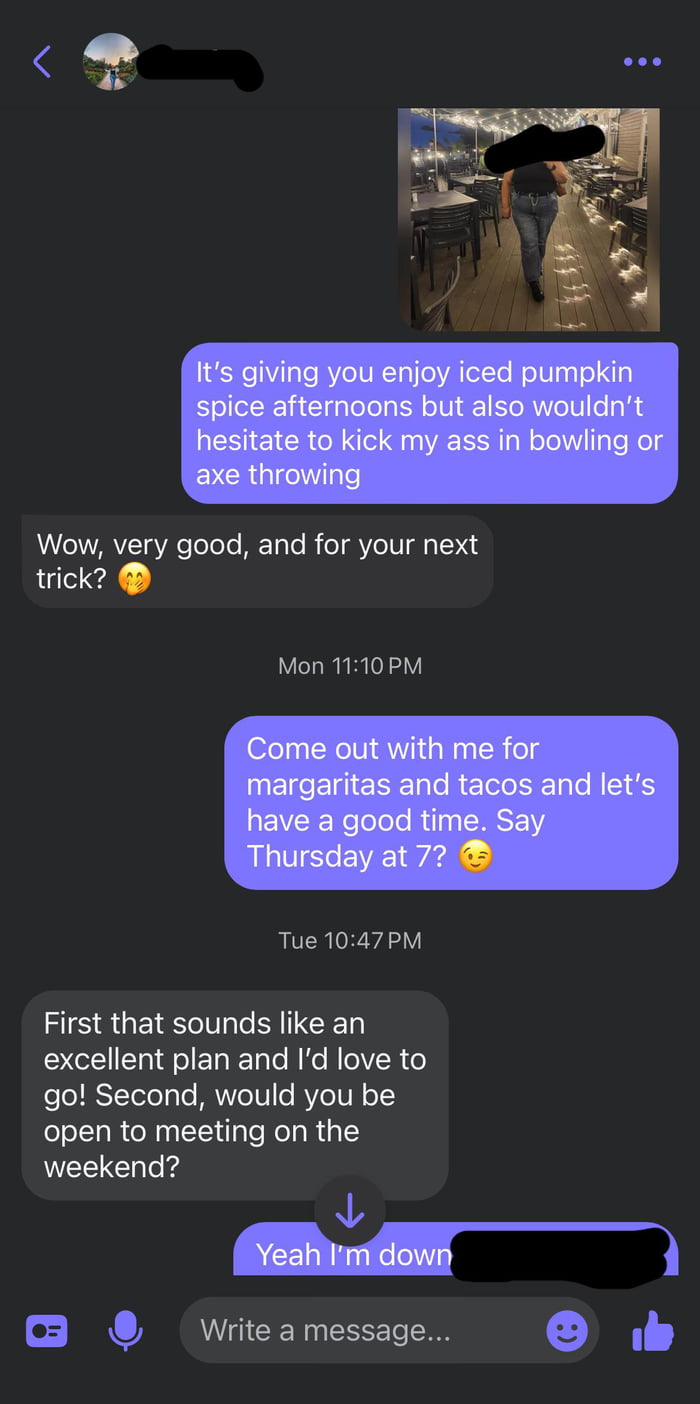Send a thumbs-up like
The height and width of the screenshot is (1404, 700).
coord(652,1331)
